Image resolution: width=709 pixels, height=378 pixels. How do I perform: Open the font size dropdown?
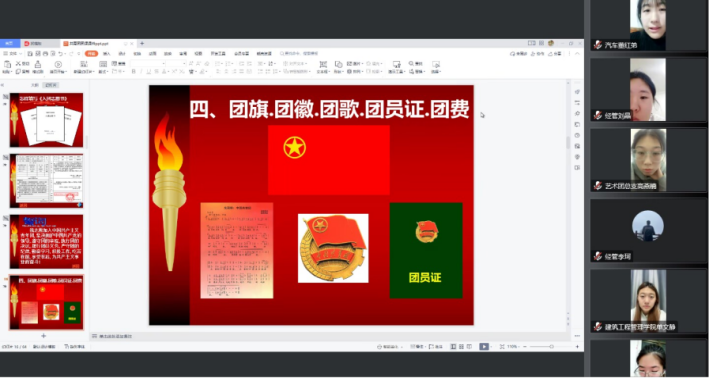184,63
